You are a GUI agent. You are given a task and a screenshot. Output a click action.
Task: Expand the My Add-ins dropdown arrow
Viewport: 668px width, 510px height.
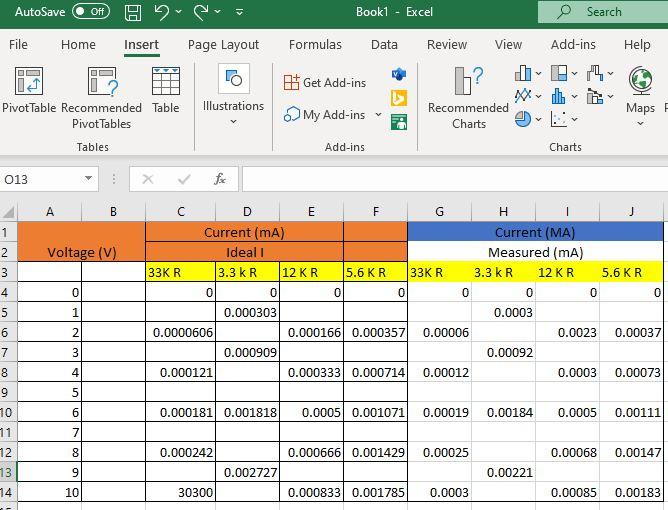click(378, 115)
